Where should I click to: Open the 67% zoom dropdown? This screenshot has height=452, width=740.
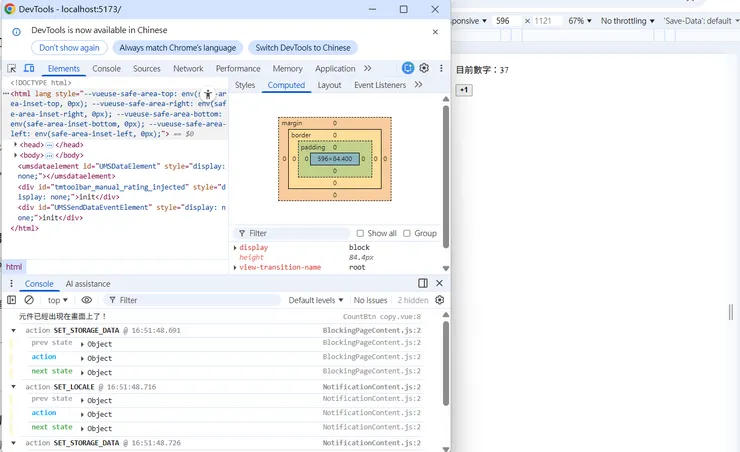tap(579, 21)
